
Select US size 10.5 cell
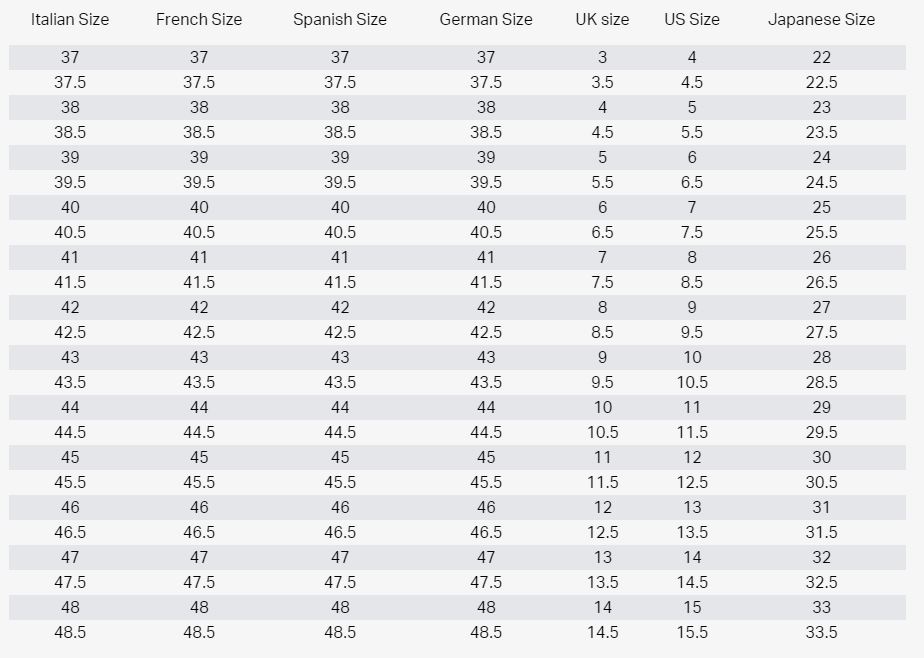pyautogui.click(x=692, y=382)
